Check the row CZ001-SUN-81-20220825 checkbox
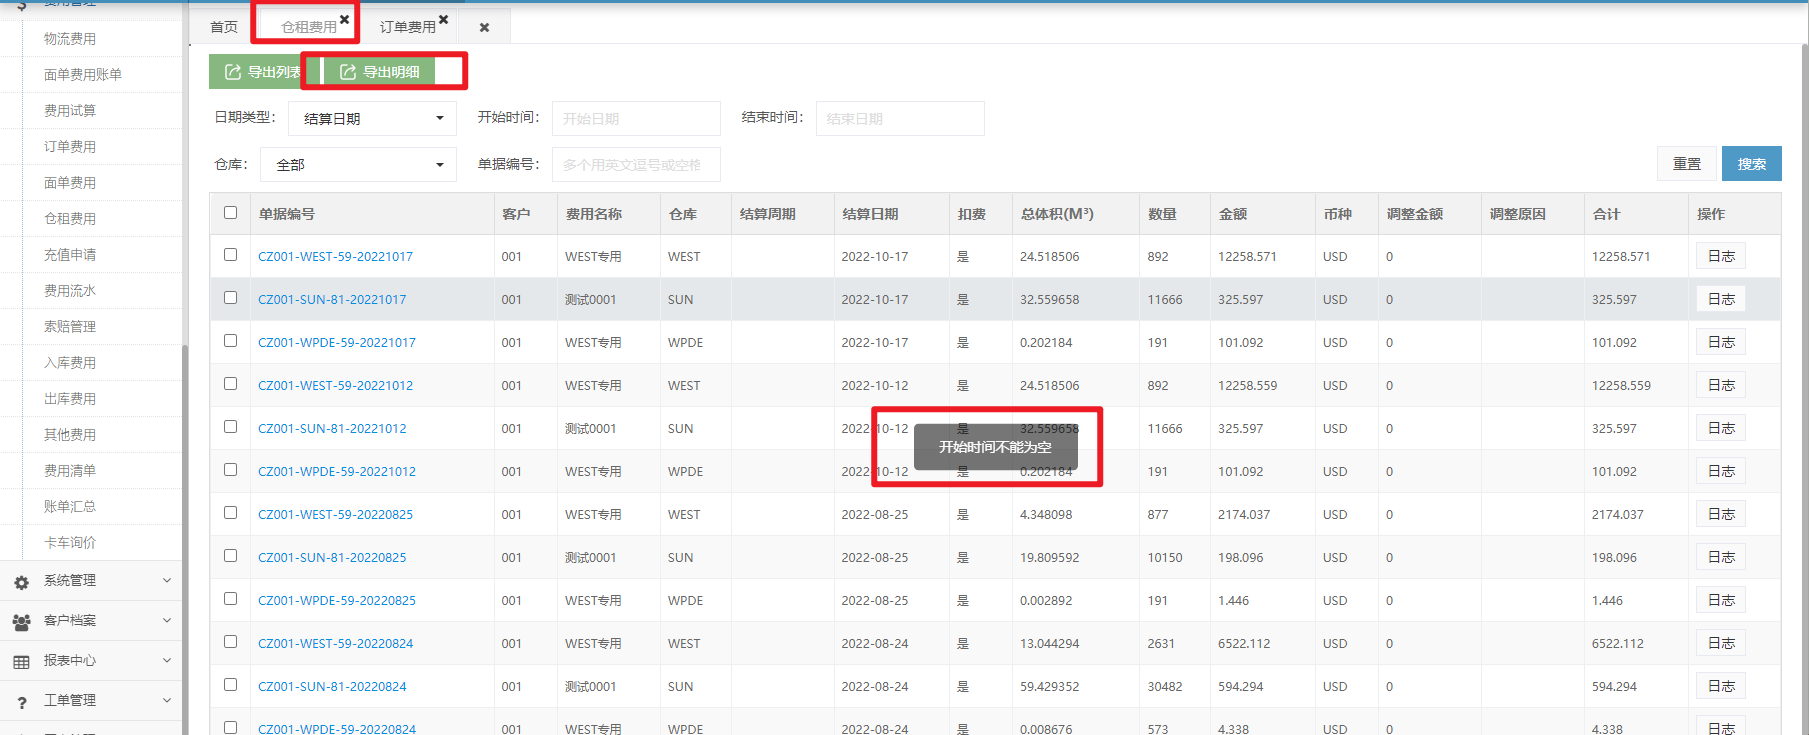1809x735 pixels. pyautogui.click(x=231, y=556)
